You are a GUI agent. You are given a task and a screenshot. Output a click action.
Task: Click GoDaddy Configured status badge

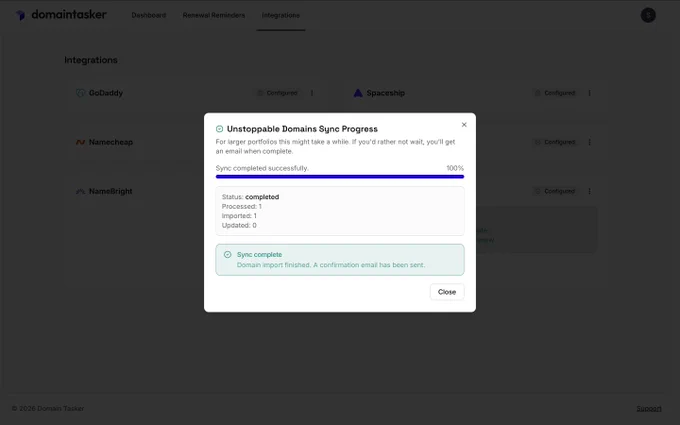tap(278, 93)
